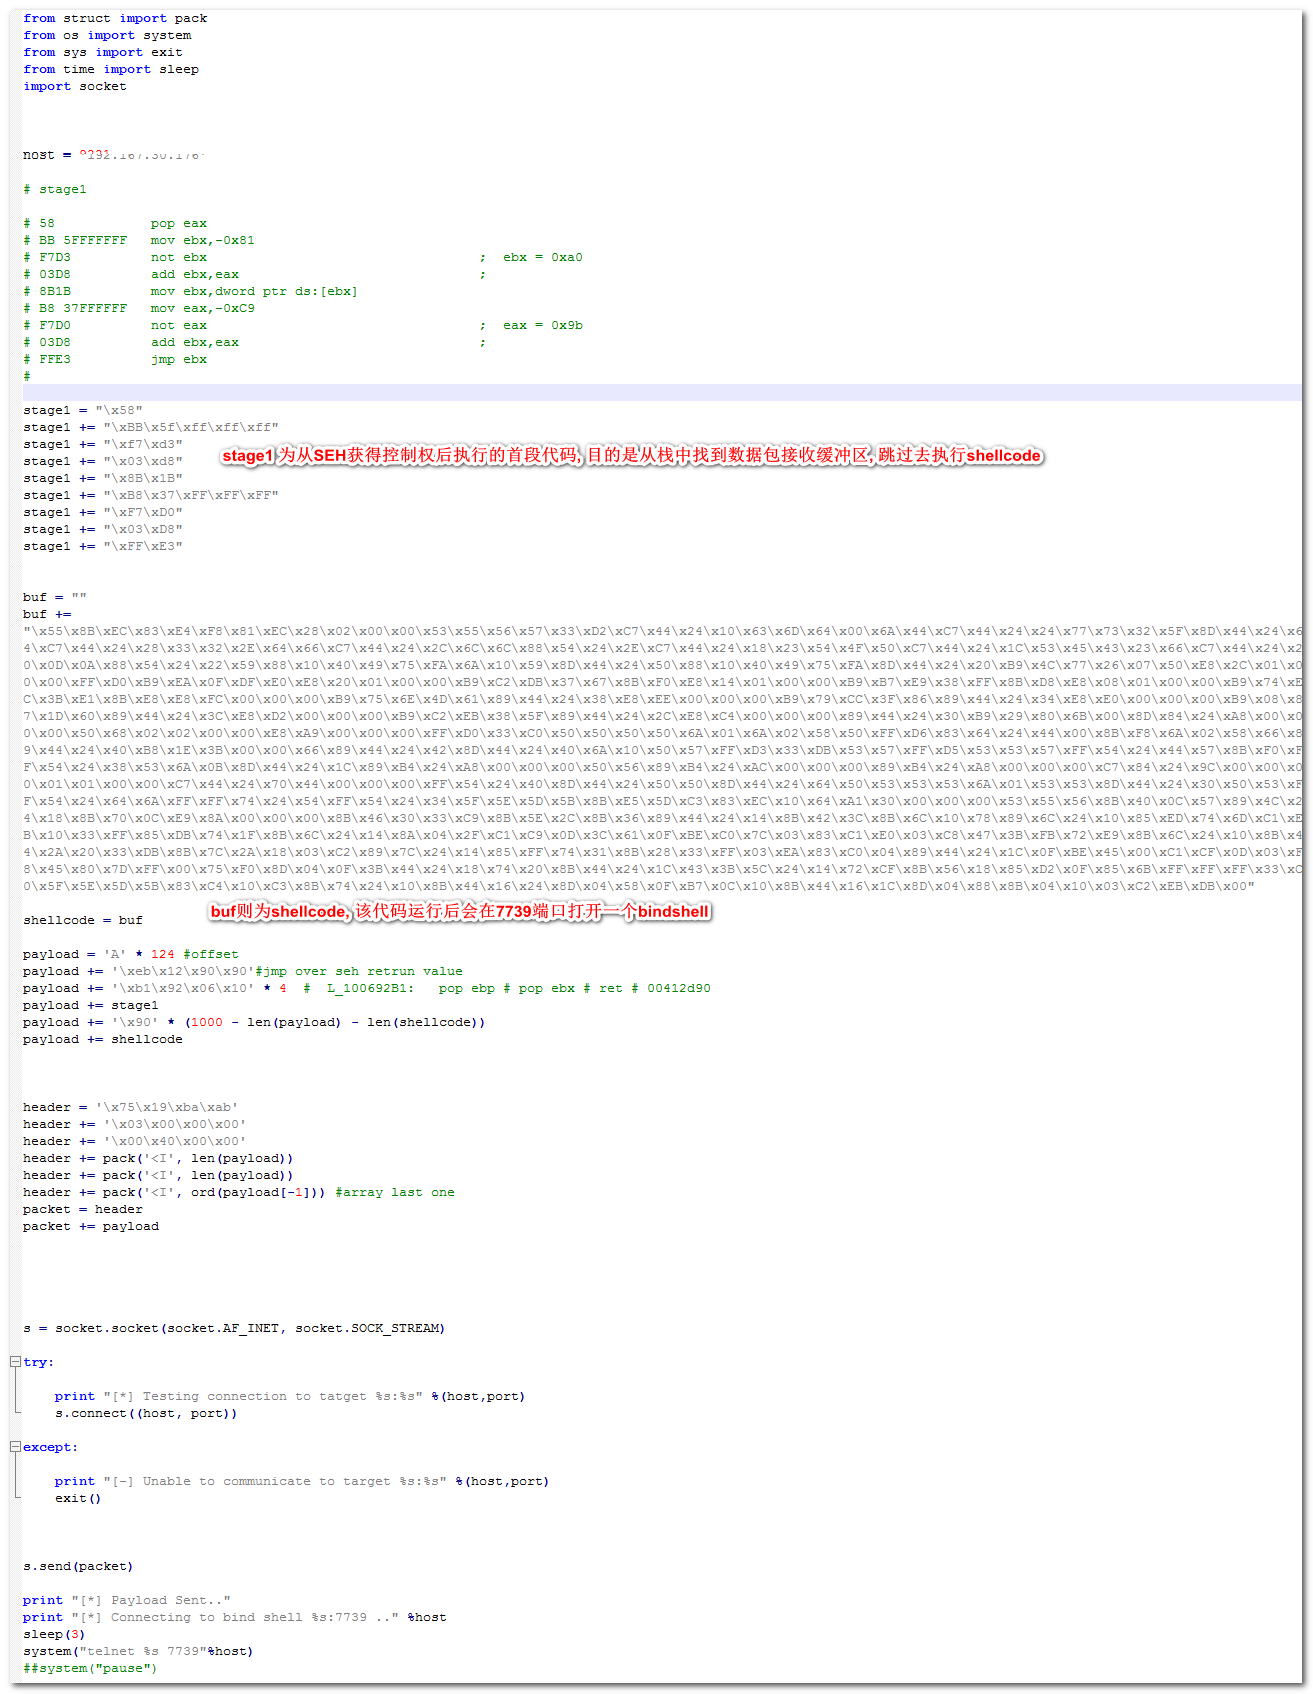Click the '##system("pause")' line
This screenshot has height=1694, width=1313.
click(90, 1668)
